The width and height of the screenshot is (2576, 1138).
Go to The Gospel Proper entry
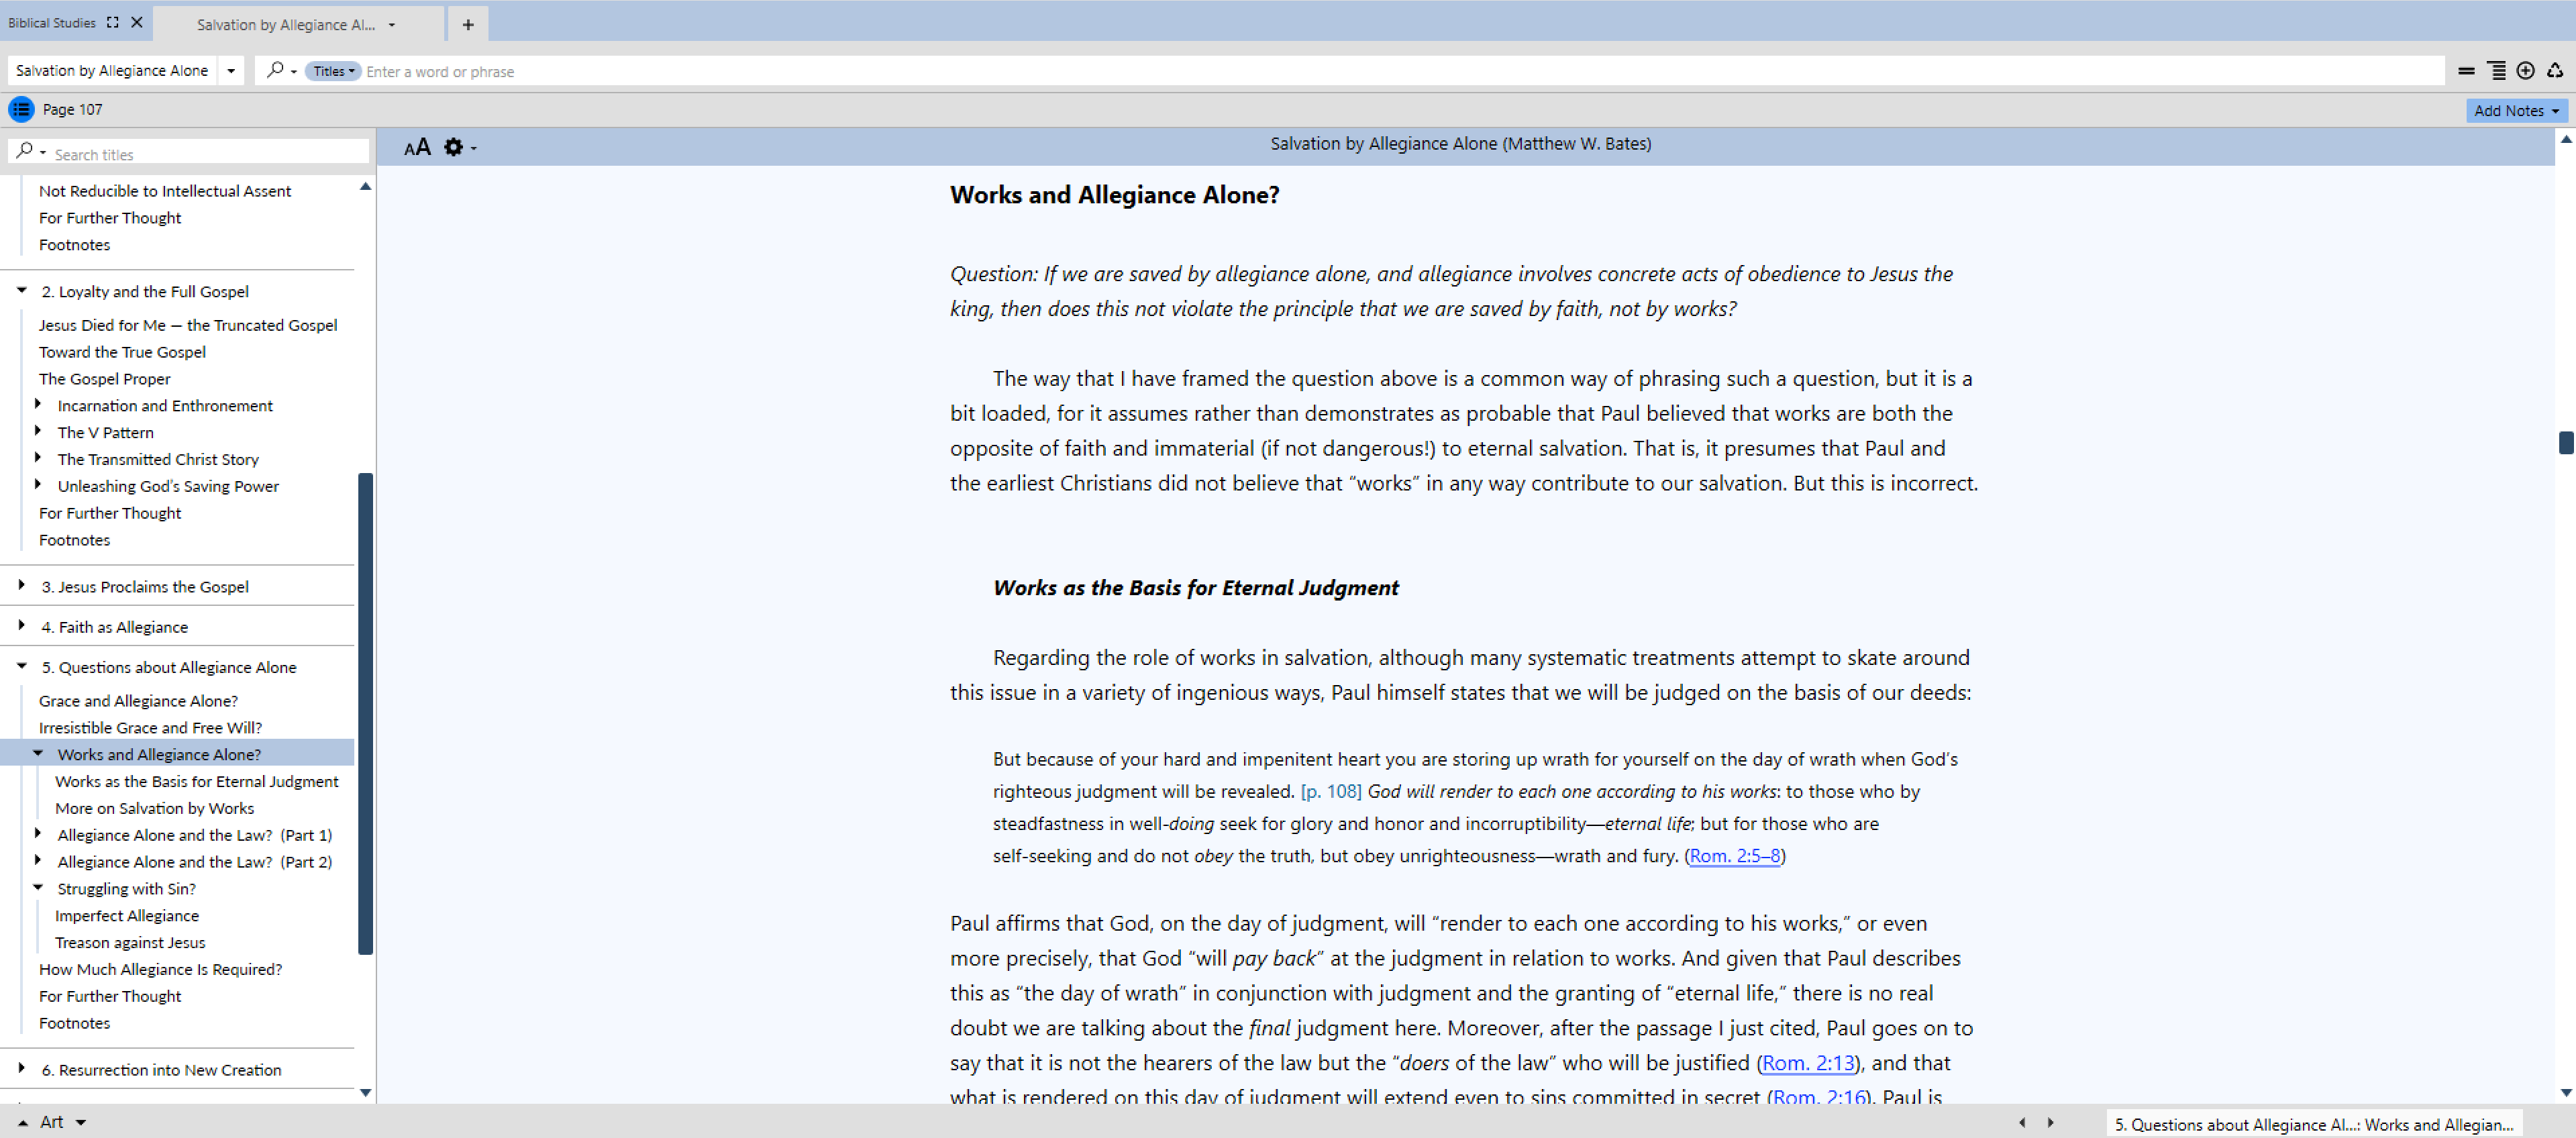[x=104, y=379]
